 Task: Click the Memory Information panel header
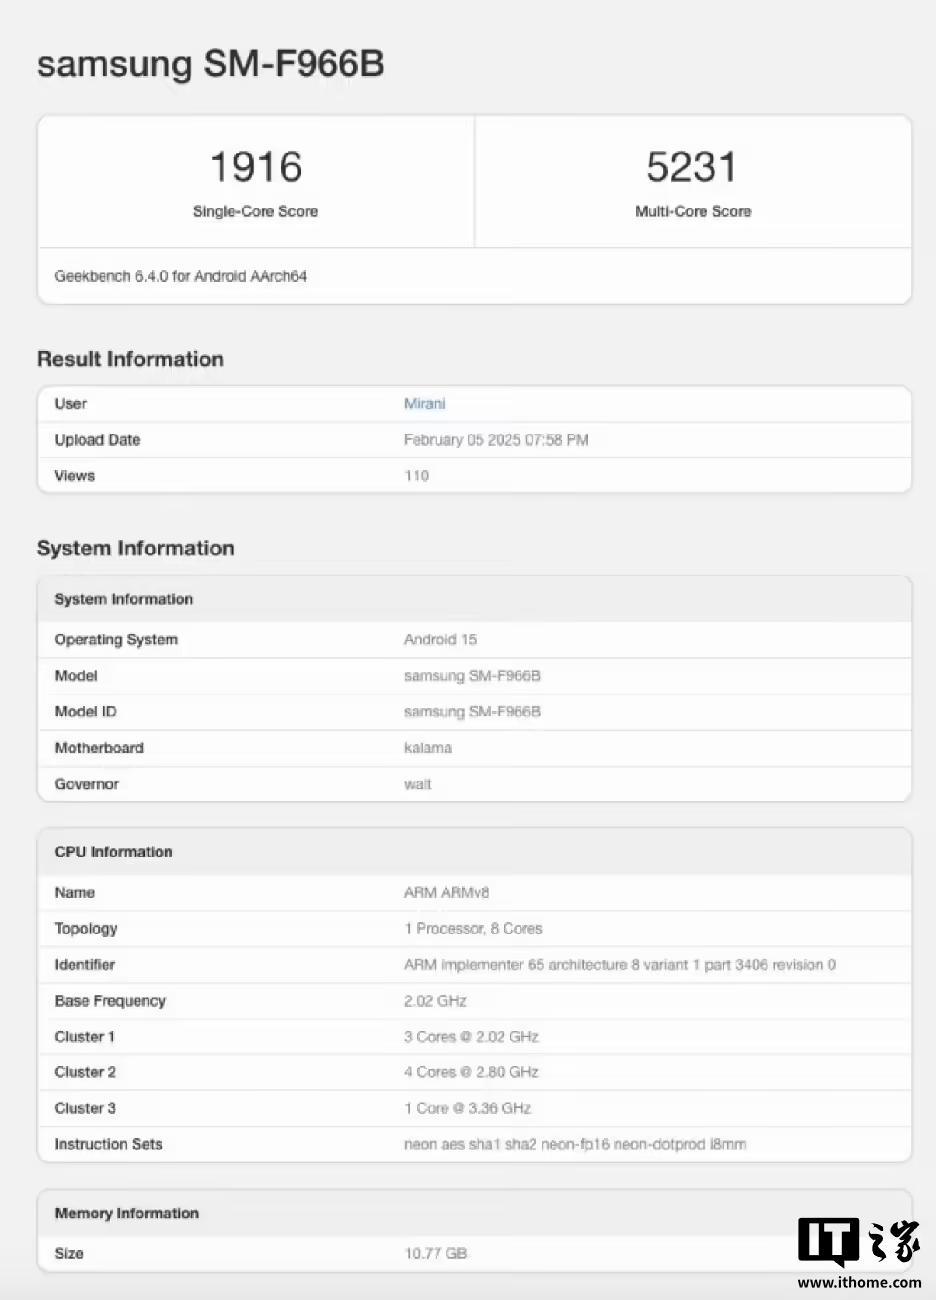click(126, 1213)
